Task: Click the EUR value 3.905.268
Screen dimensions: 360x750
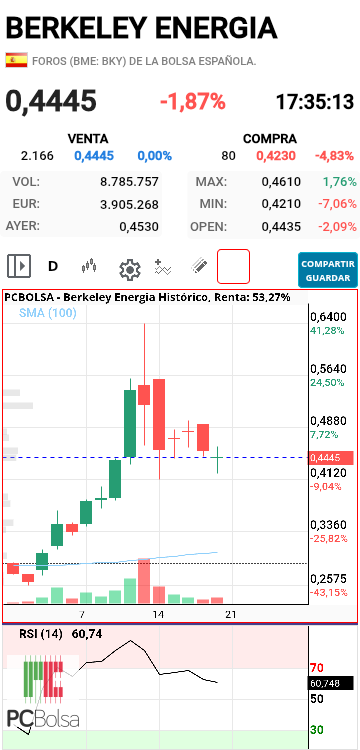Action: [129, 205]
